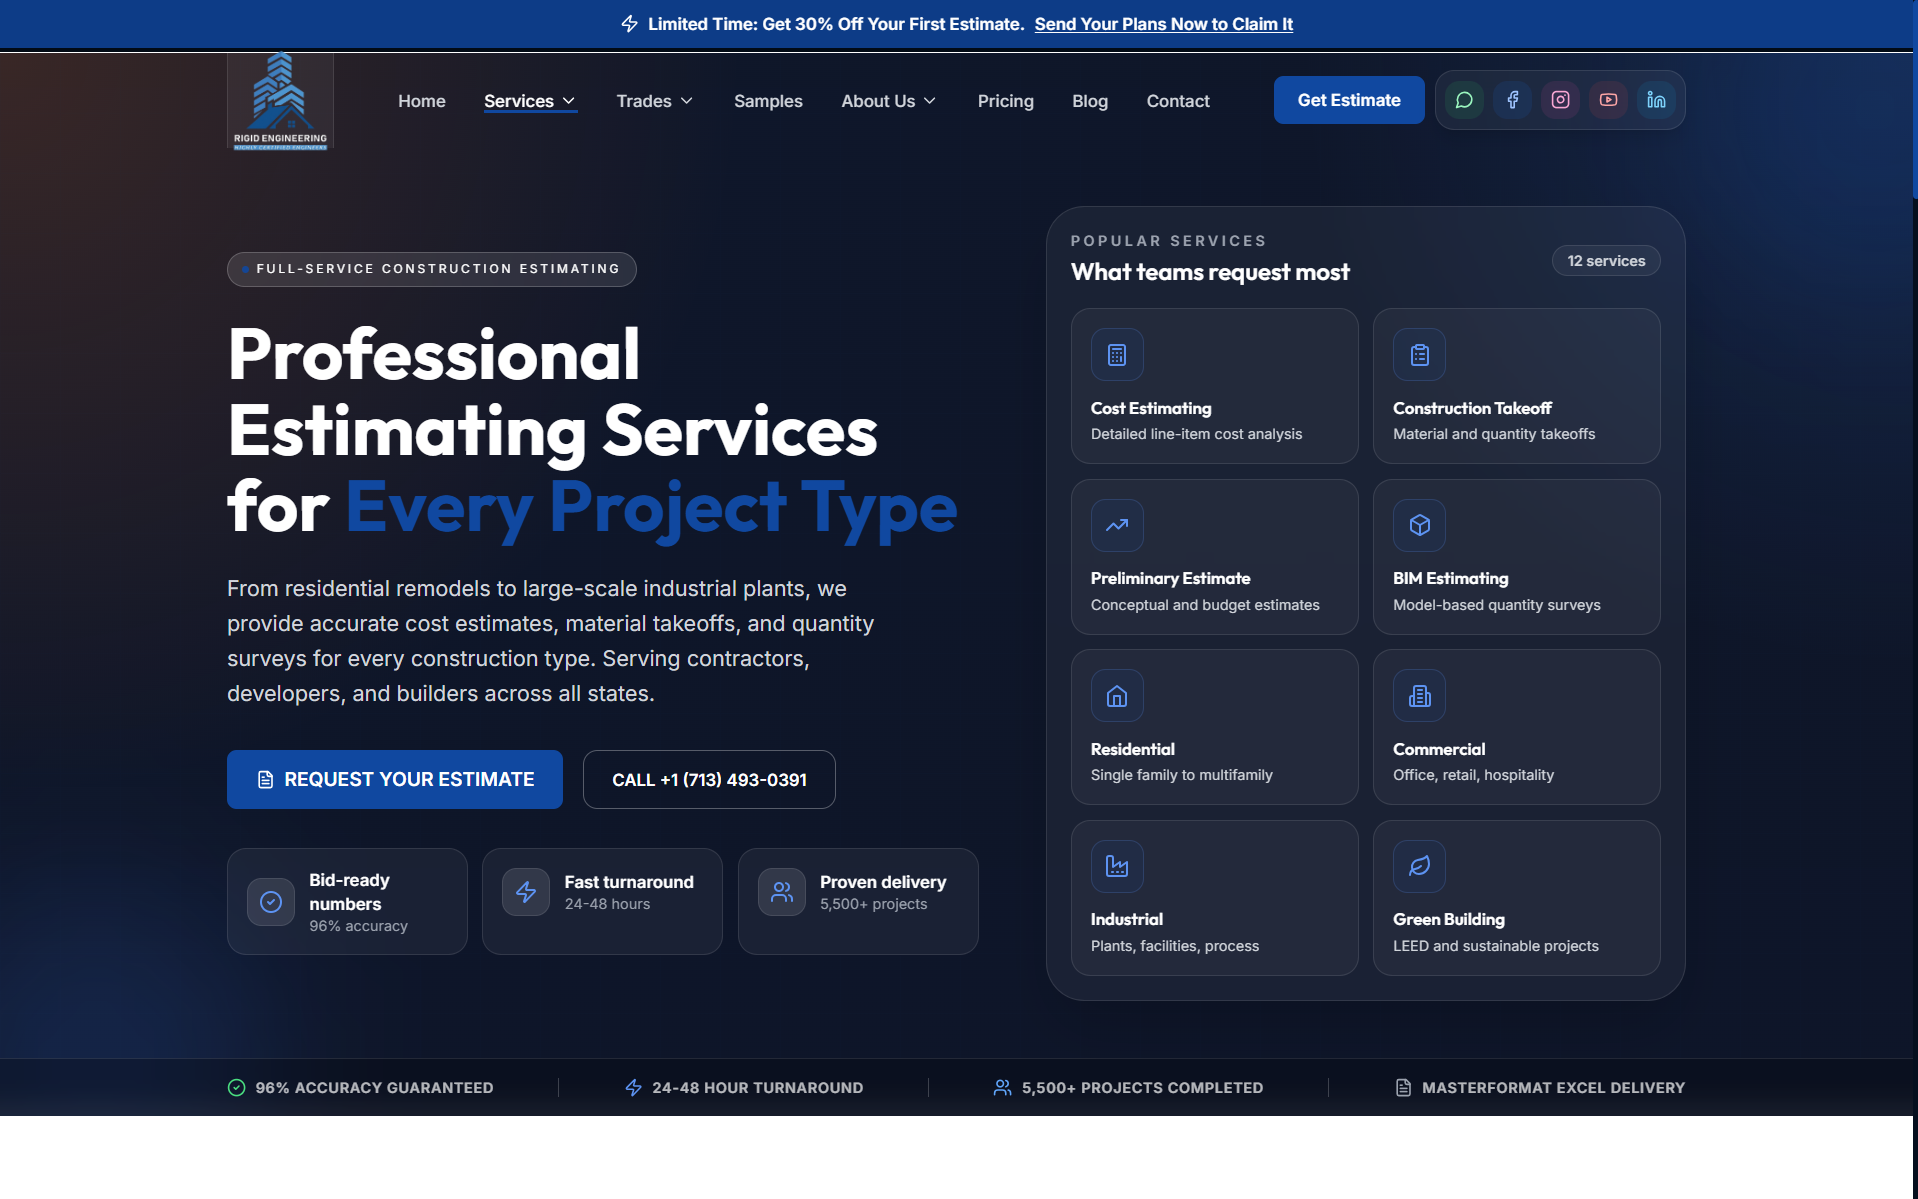Click the Industrial factory icon
The image size is (1918, 1199).
[1117, 866]
